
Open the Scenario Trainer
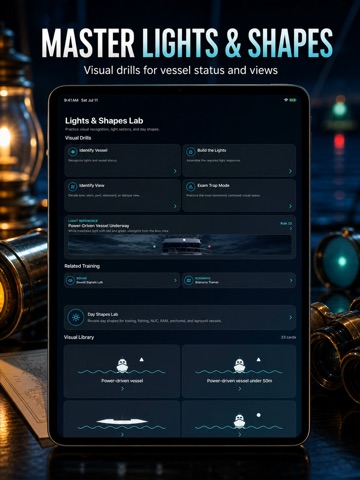(x=239, y=280)
